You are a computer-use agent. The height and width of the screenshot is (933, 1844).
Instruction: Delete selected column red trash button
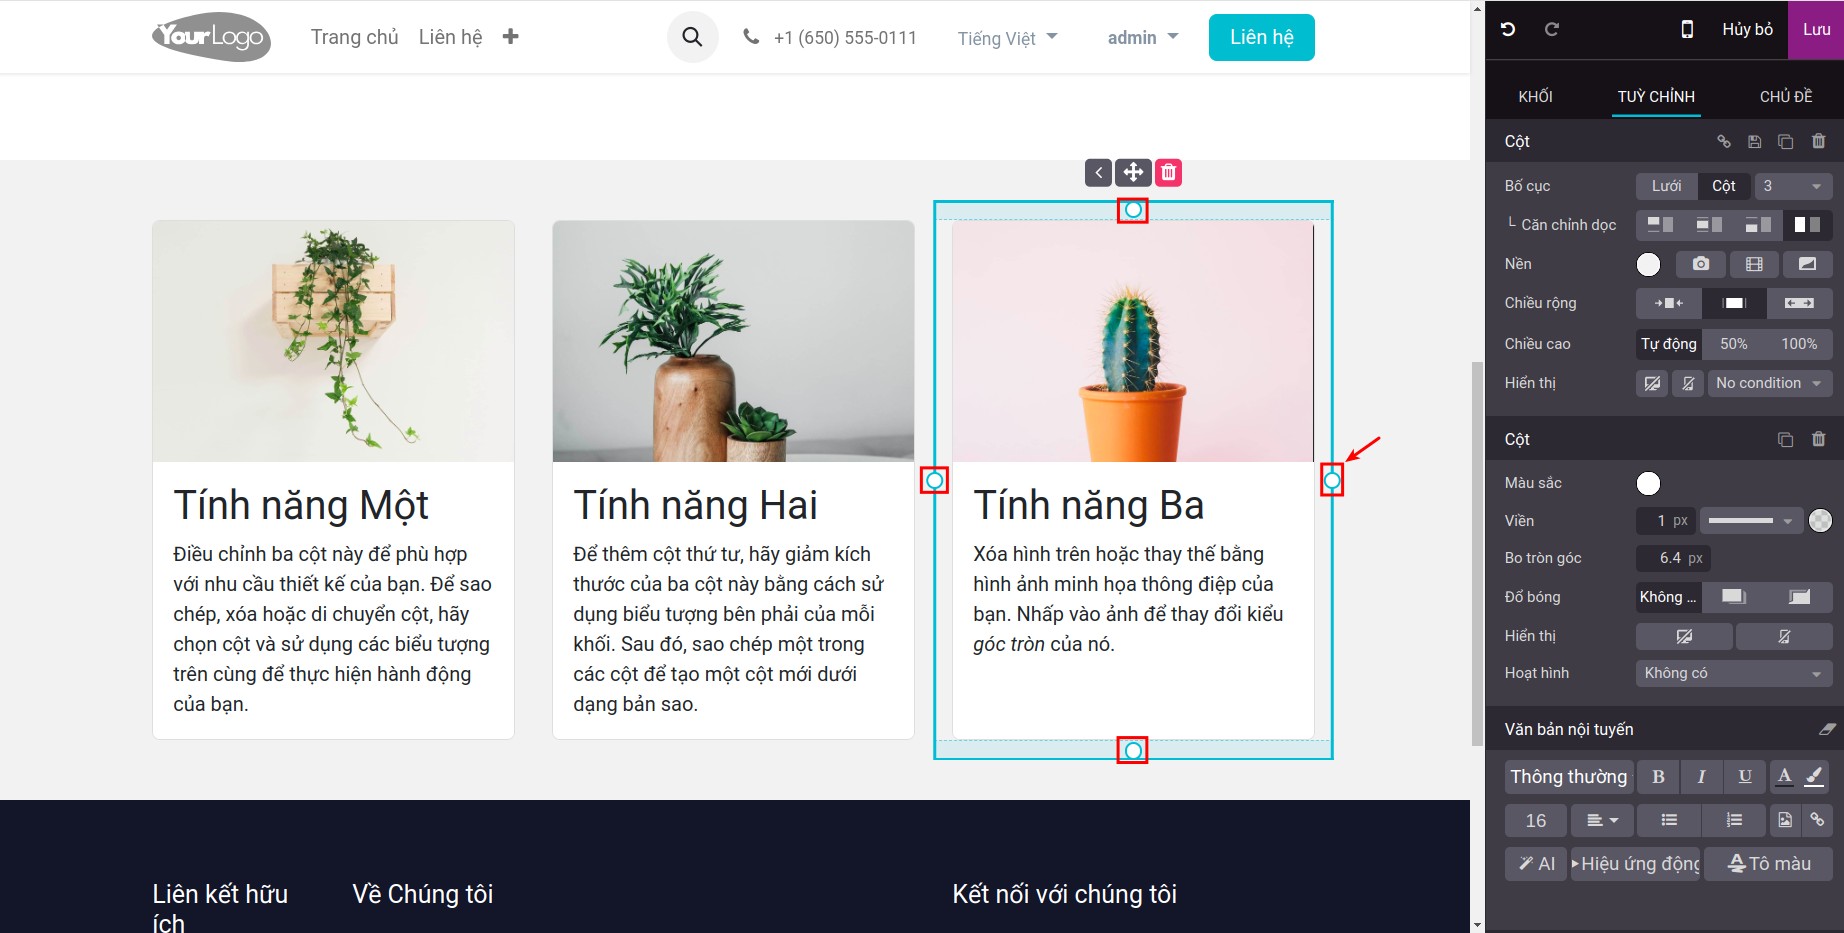click(1168, 172)
